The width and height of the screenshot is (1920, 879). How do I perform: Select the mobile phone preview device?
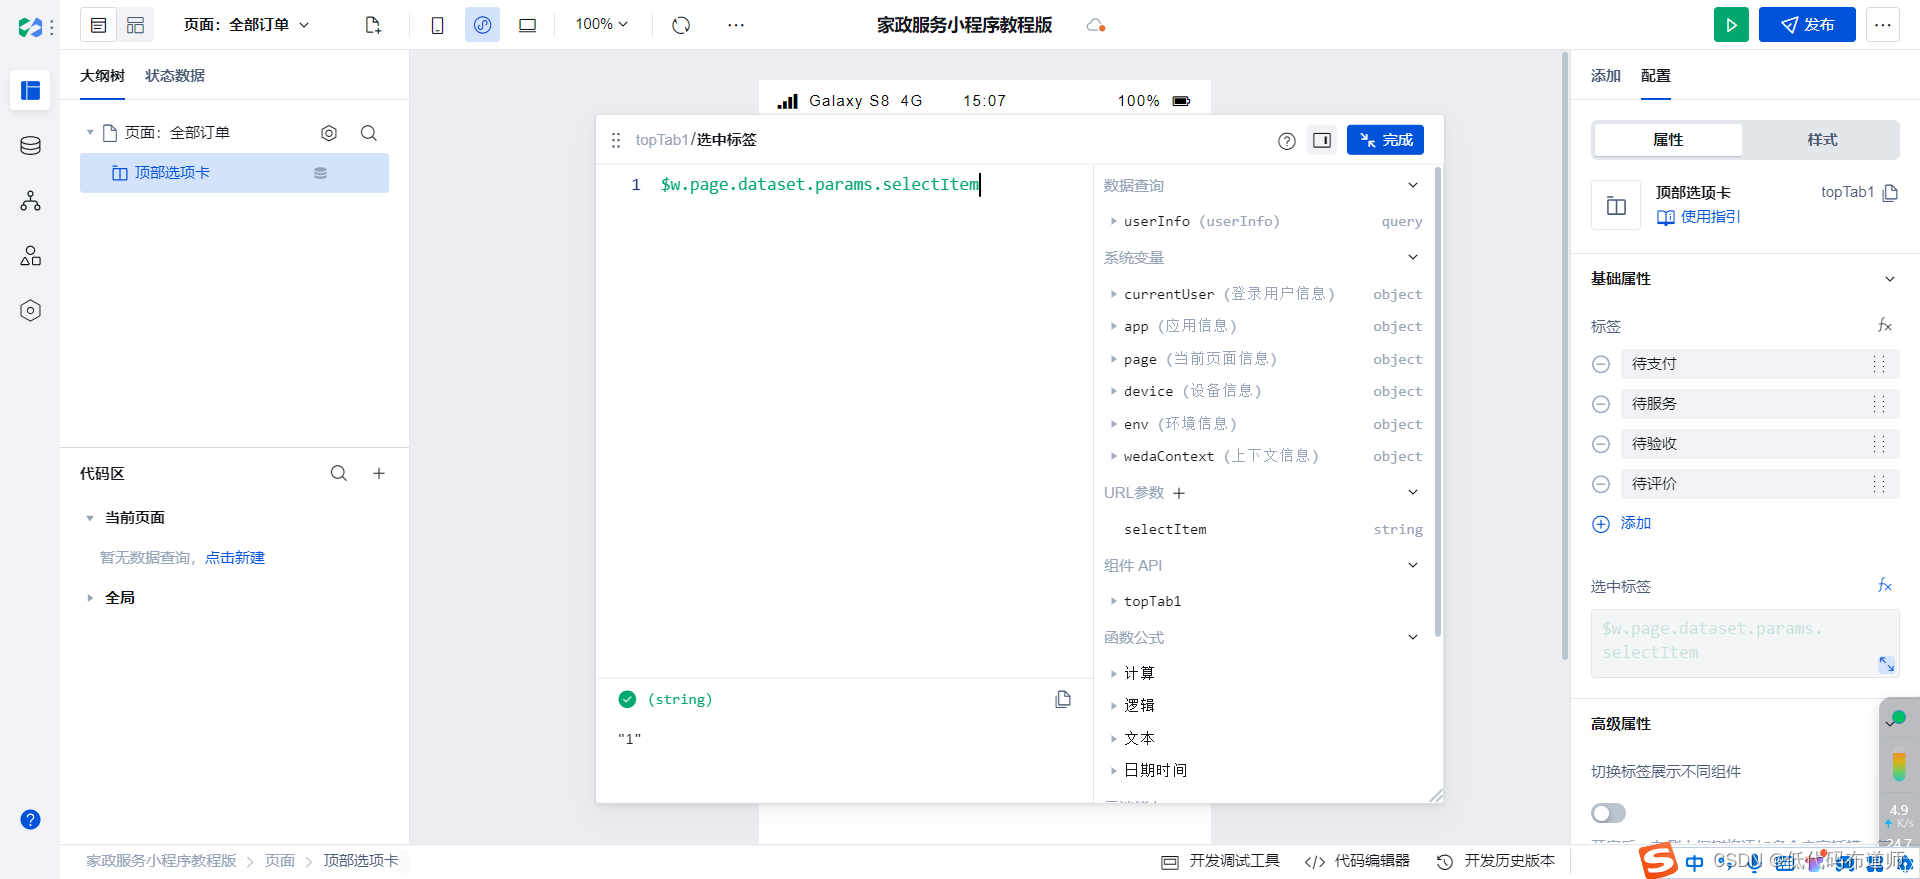tap(437, 25)
